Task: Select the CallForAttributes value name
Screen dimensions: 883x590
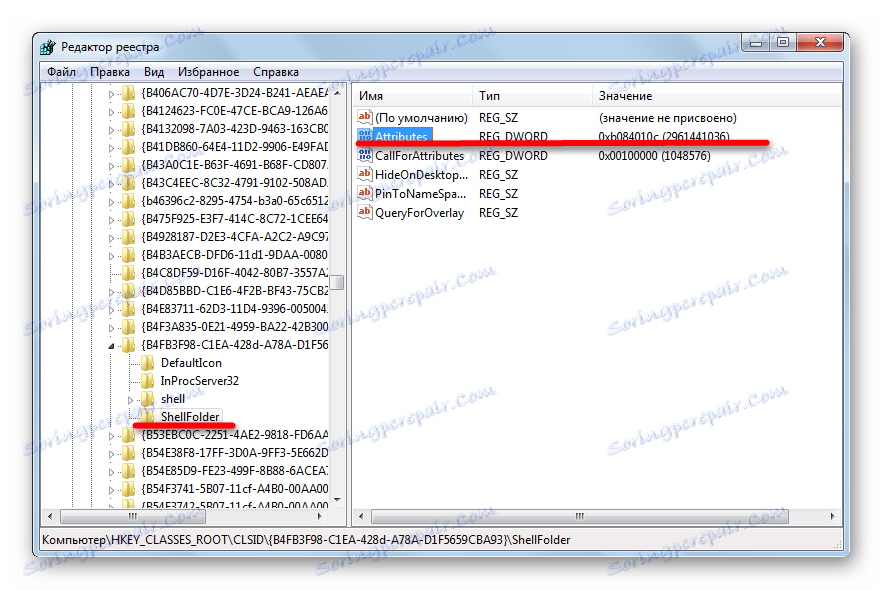Action: tap(419, 155)
